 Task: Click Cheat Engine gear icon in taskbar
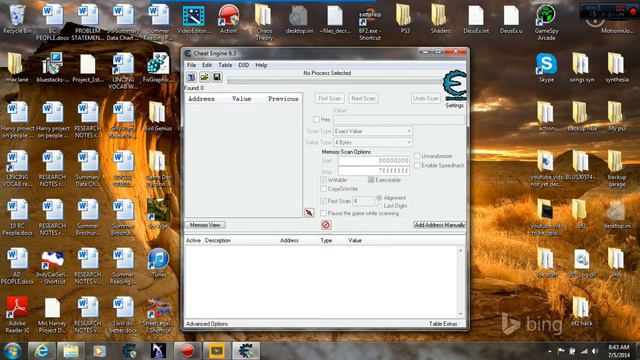pos(246,351)
